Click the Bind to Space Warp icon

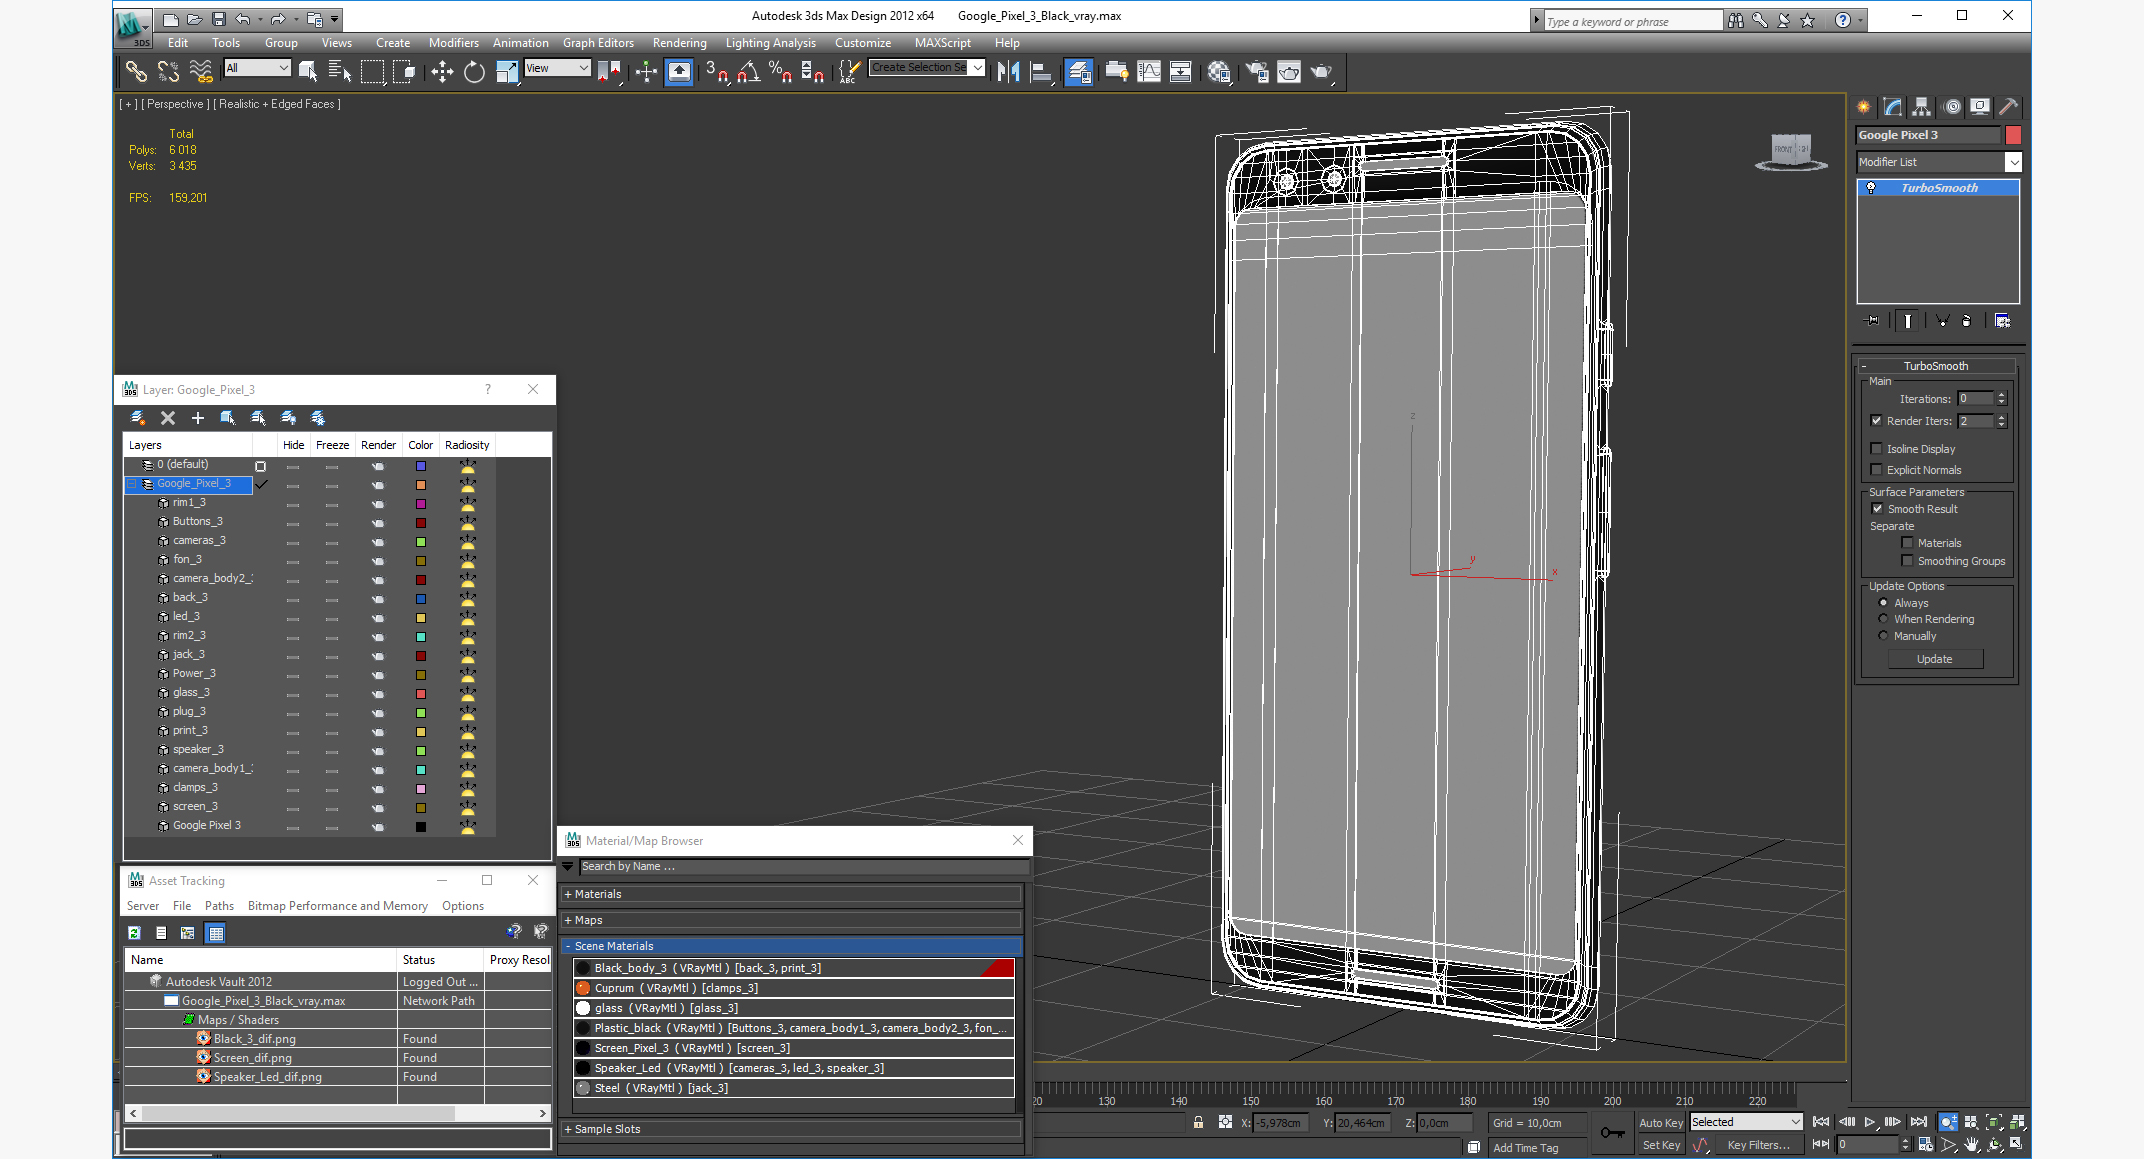(201, 71)
